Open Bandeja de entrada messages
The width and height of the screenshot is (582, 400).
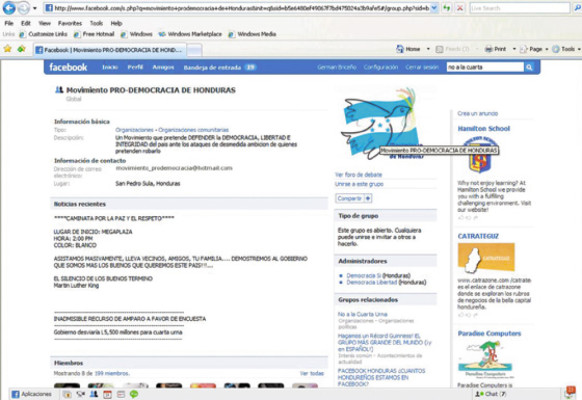(219, 67)
